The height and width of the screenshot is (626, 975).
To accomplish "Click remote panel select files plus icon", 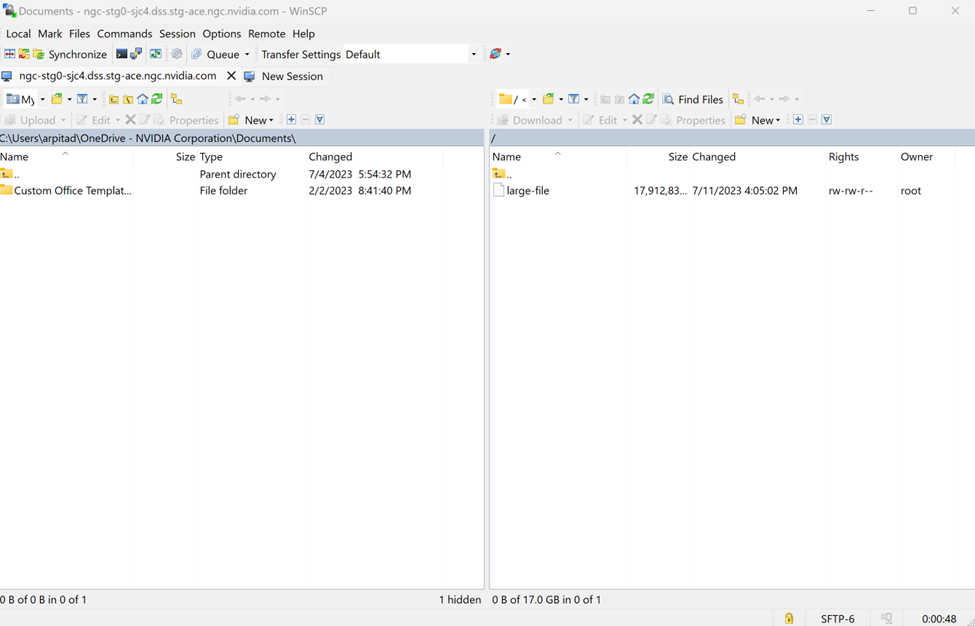I will 798,119.
